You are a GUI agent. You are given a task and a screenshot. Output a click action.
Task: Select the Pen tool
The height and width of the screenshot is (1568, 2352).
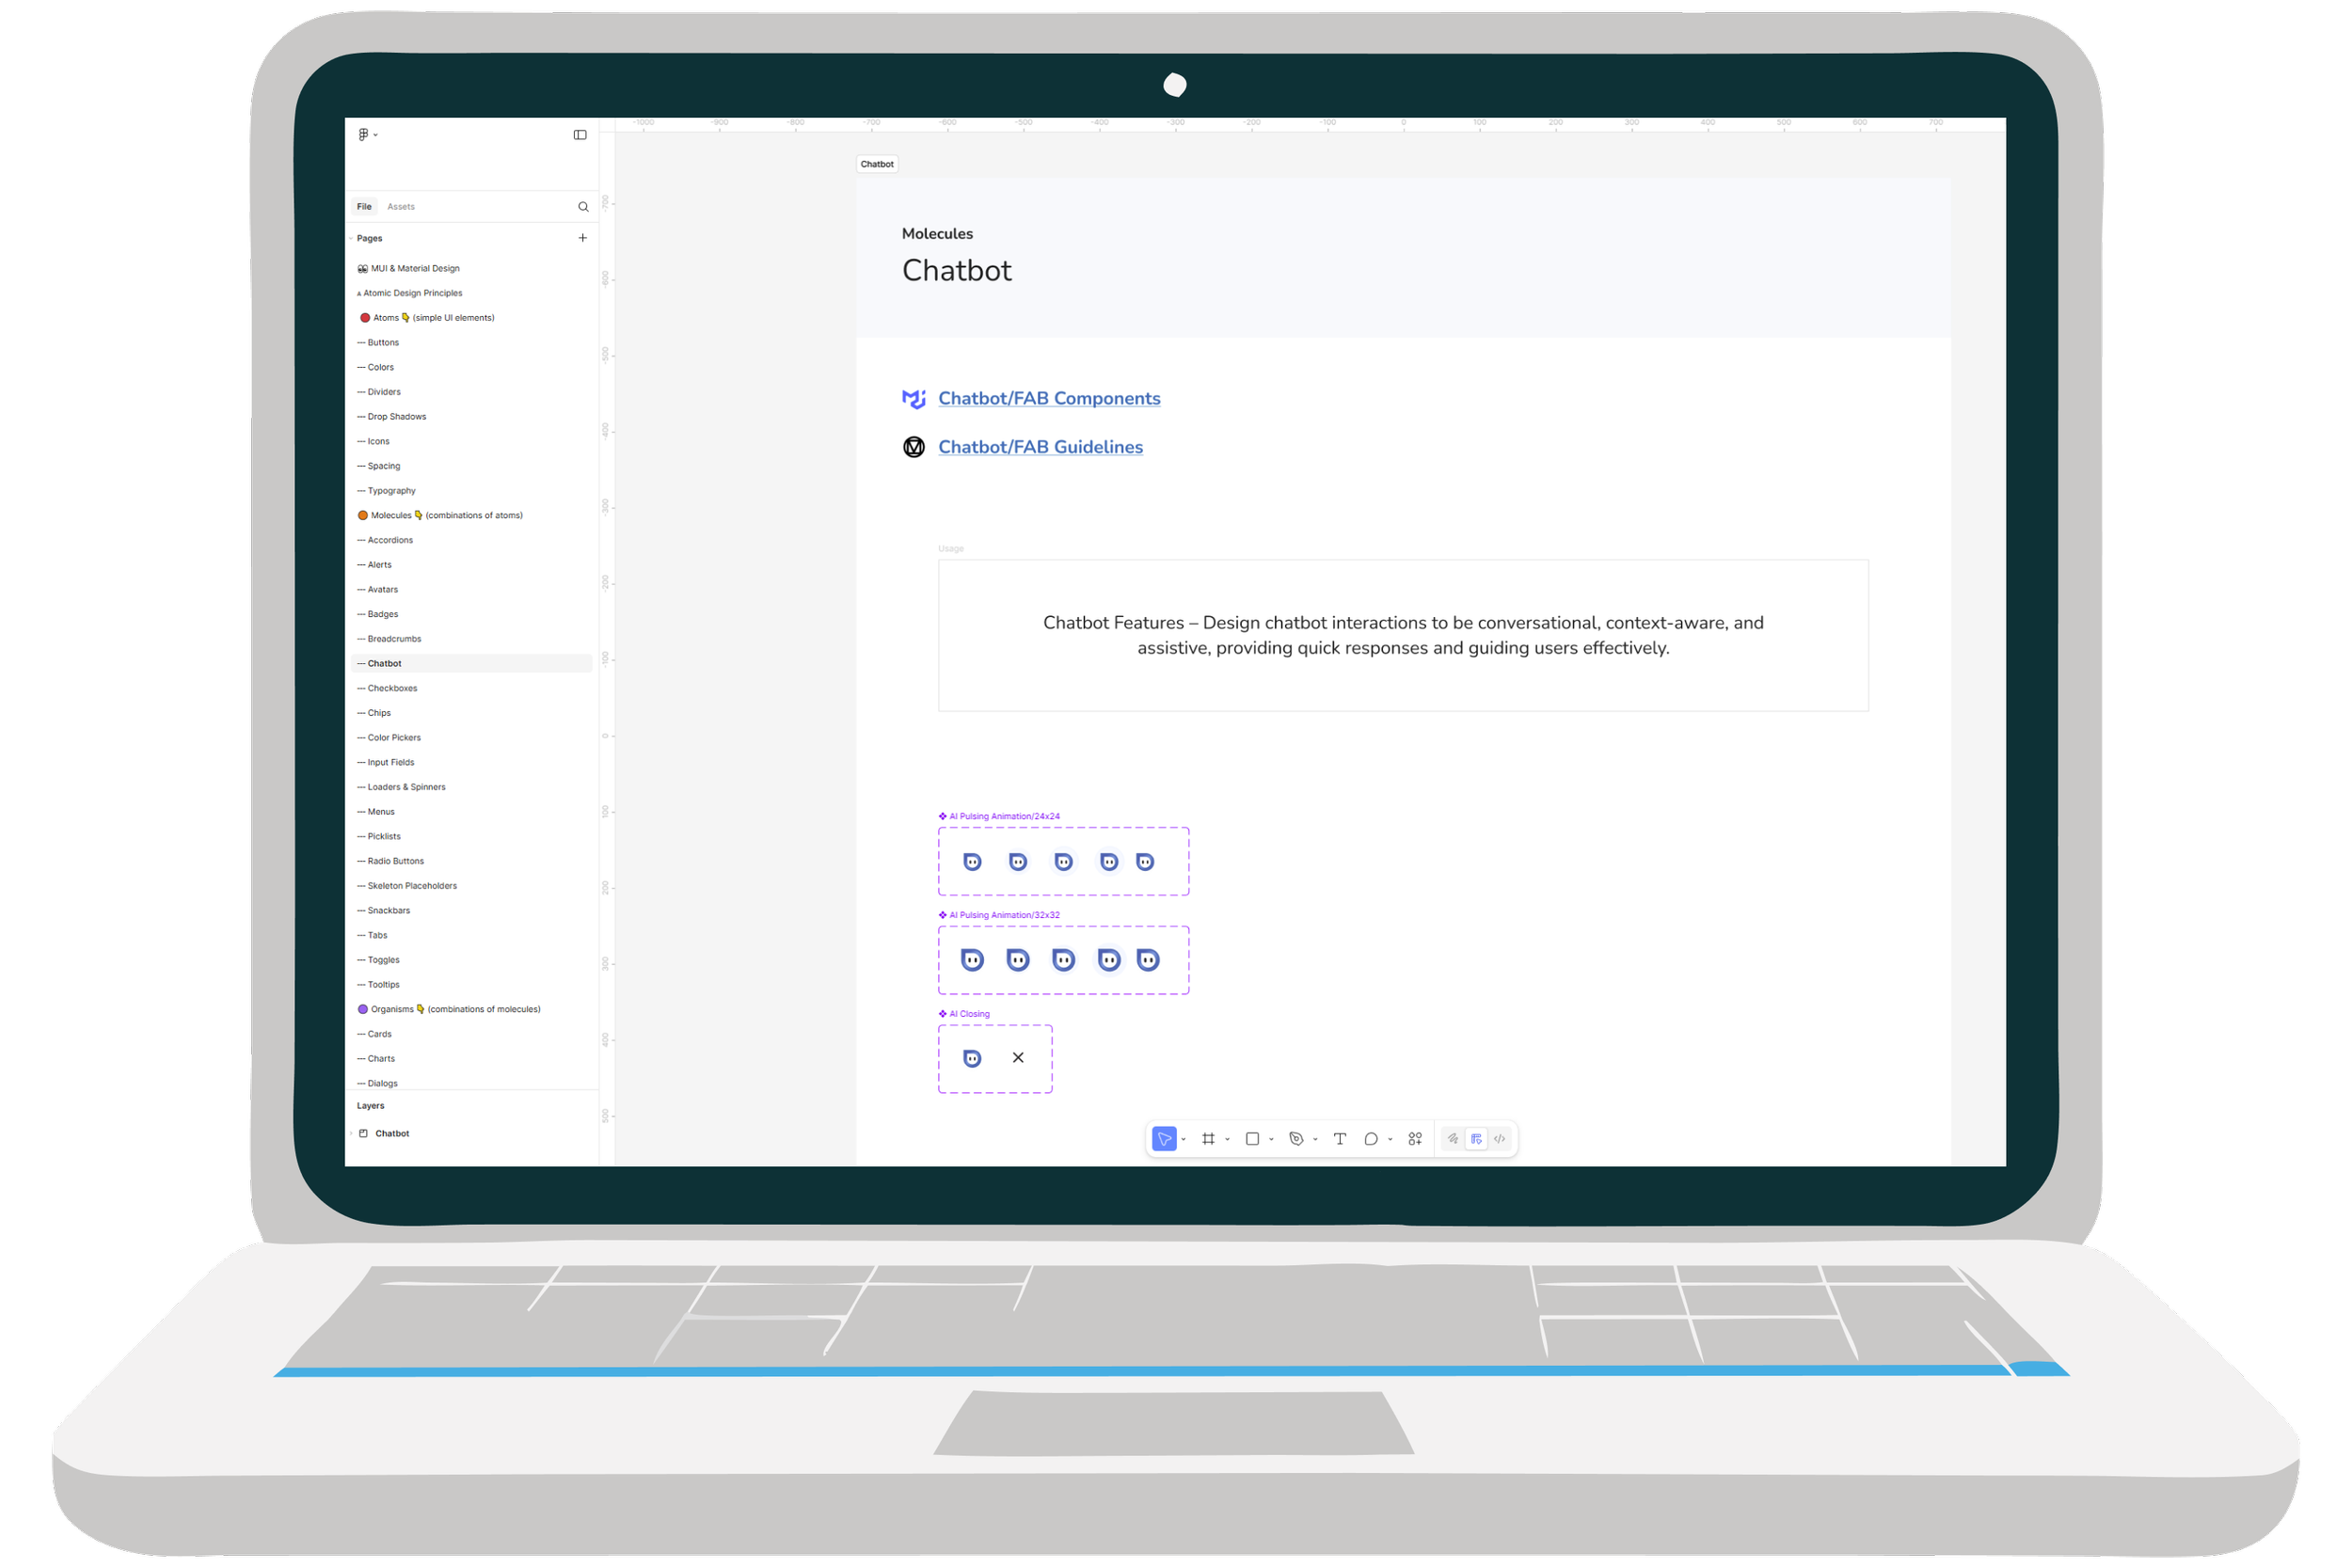pyautogui.click(x=1298, y=1138)
